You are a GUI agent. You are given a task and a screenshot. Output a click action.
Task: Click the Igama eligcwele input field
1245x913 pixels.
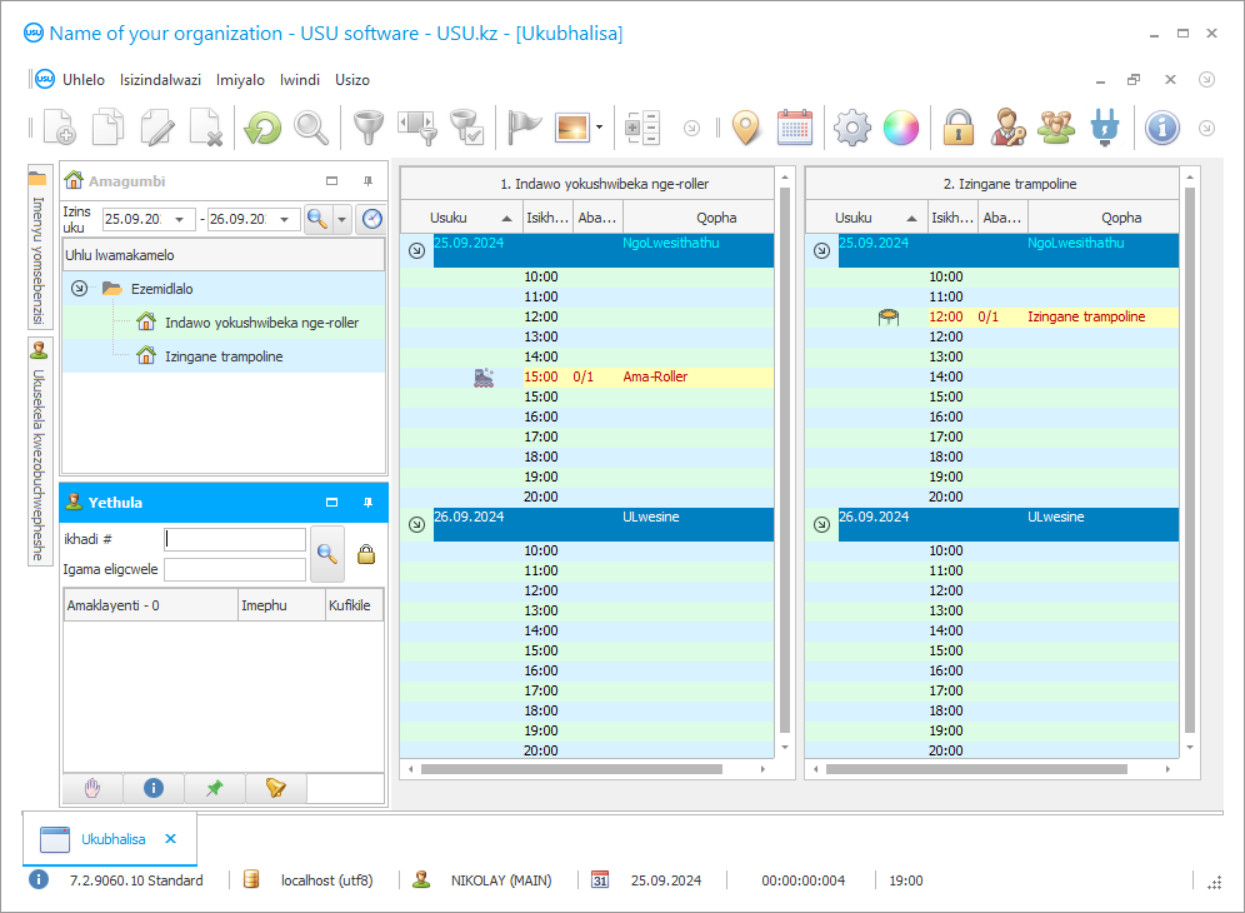click(235, 570)
